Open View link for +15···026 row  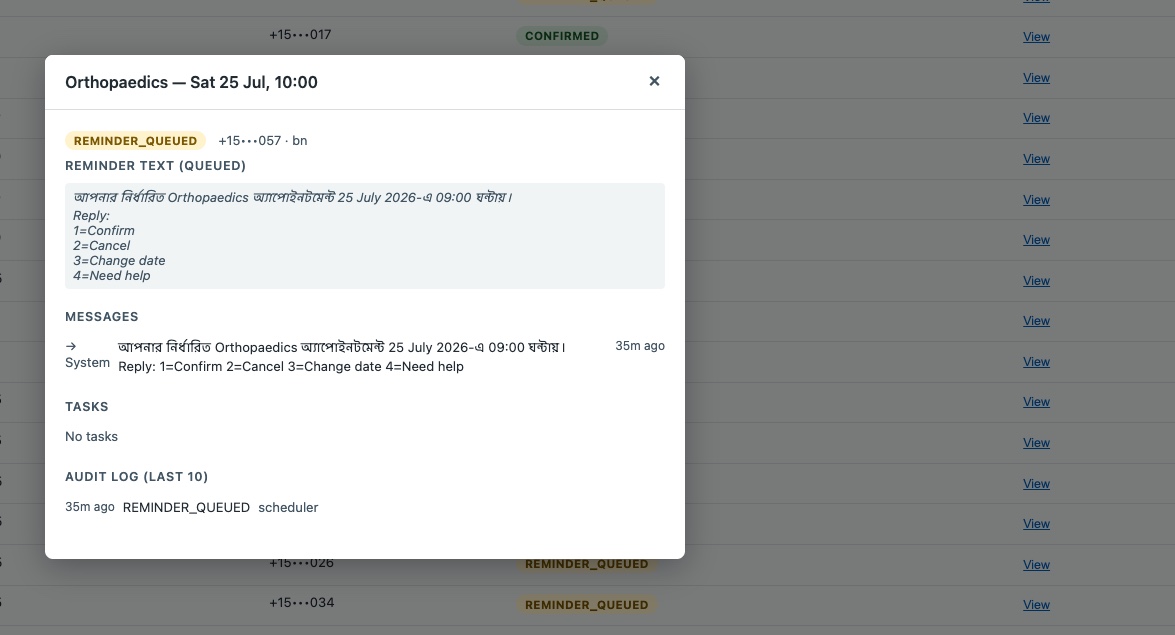point(1036,565)
